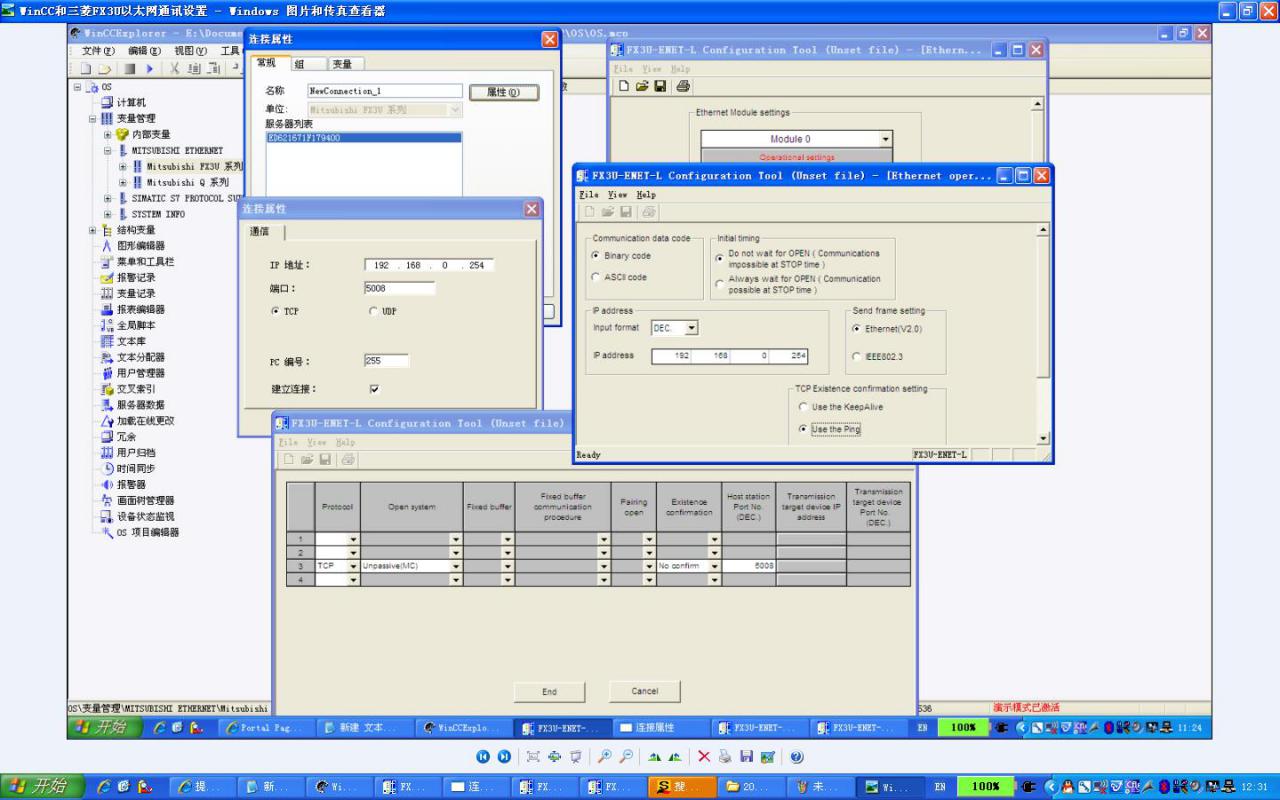
Task: Click the NewConnection_1 name field
Action: pos(384,91)
